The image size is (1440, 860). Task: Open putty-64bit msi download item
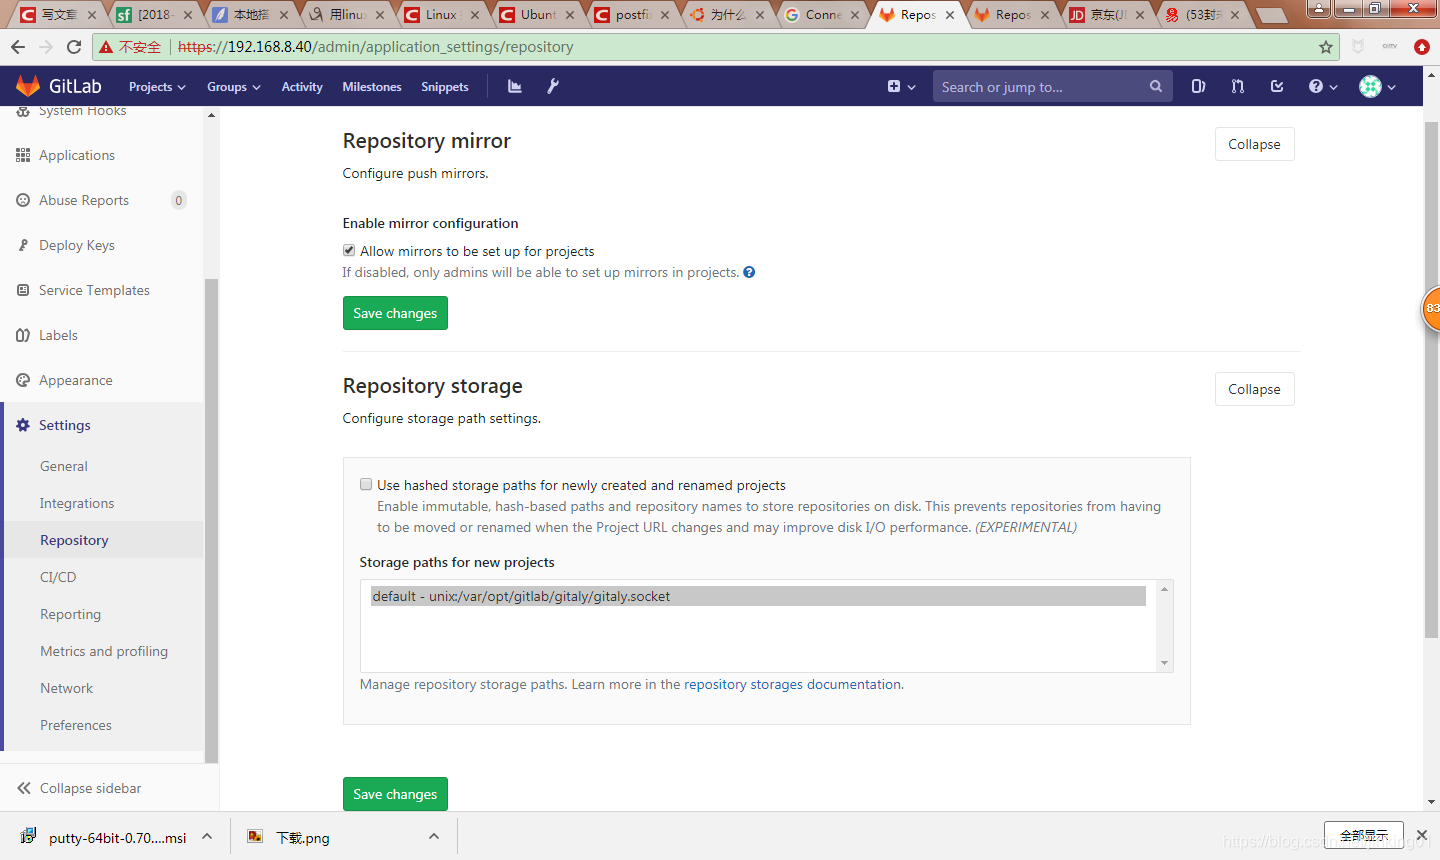pyautogui.click(x=105, y=838)
